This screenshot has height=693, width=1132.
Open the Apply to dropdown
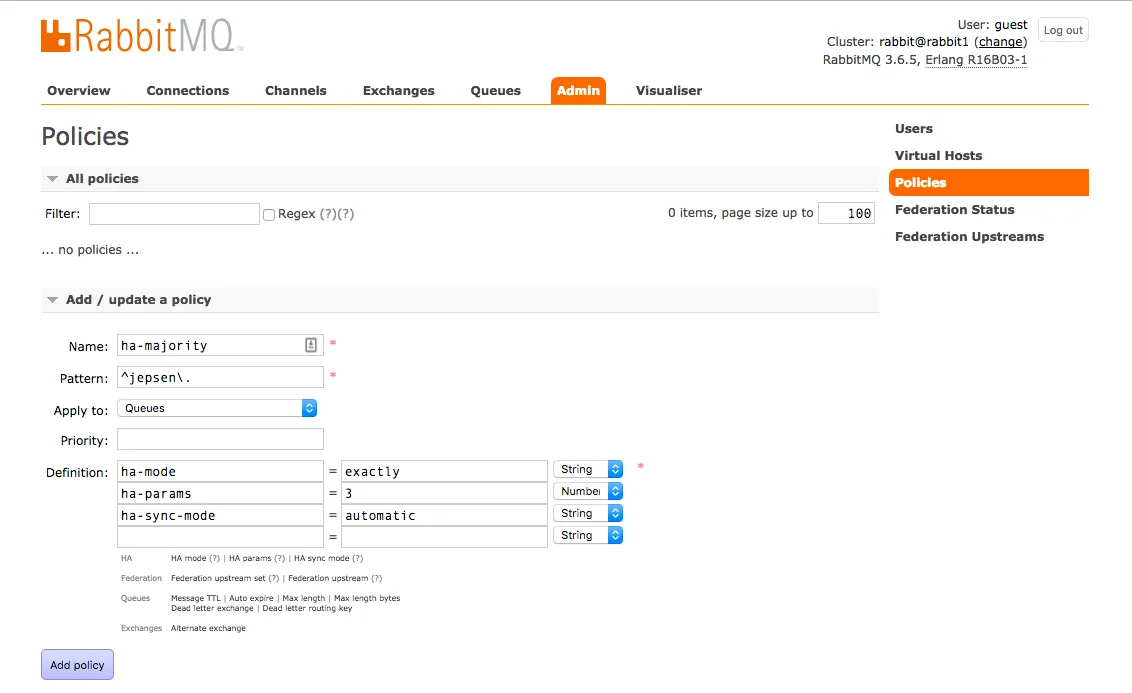[x=217, y=408]
